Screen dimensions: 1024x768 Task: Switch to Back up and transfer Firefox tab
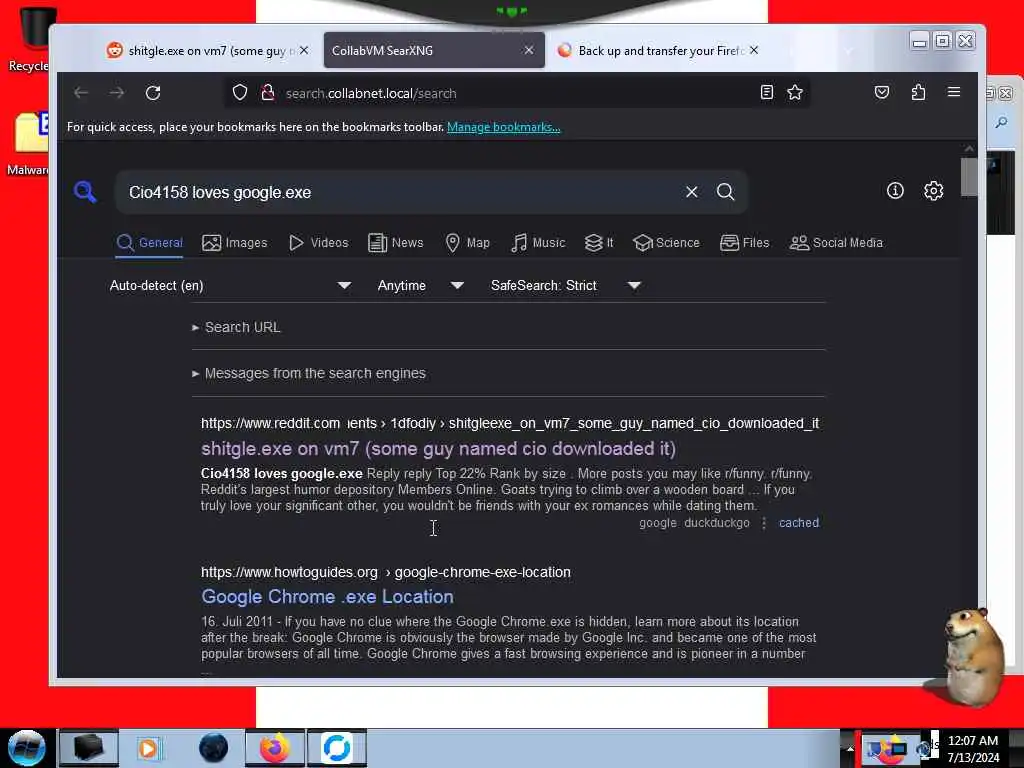tap(656, 50)
